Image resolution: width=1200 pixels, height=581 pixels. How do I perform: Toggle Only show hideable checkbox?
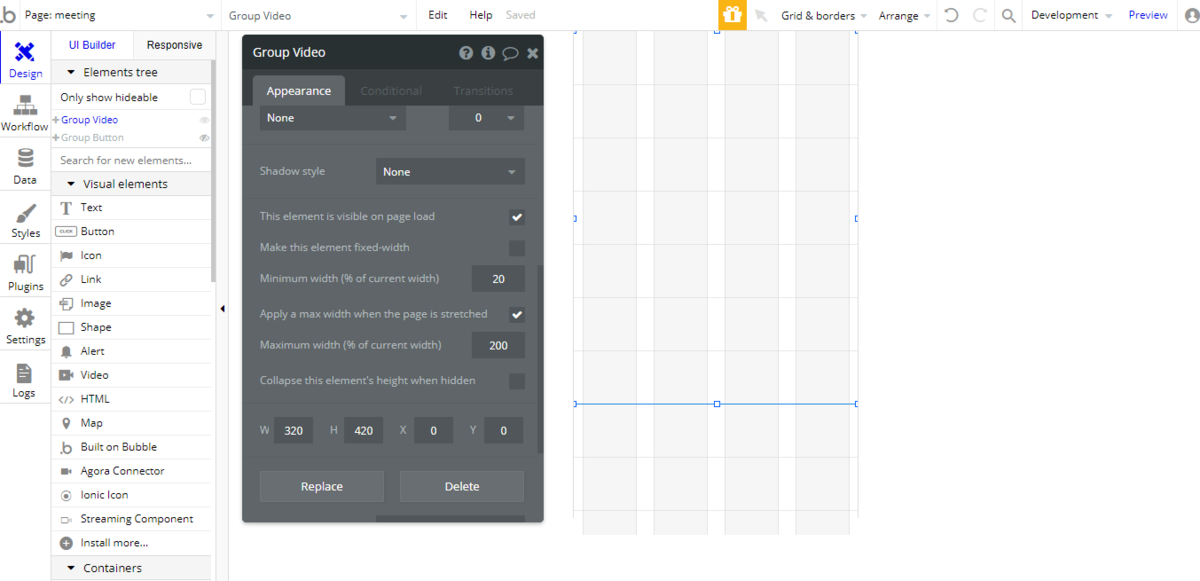[197, 97]
